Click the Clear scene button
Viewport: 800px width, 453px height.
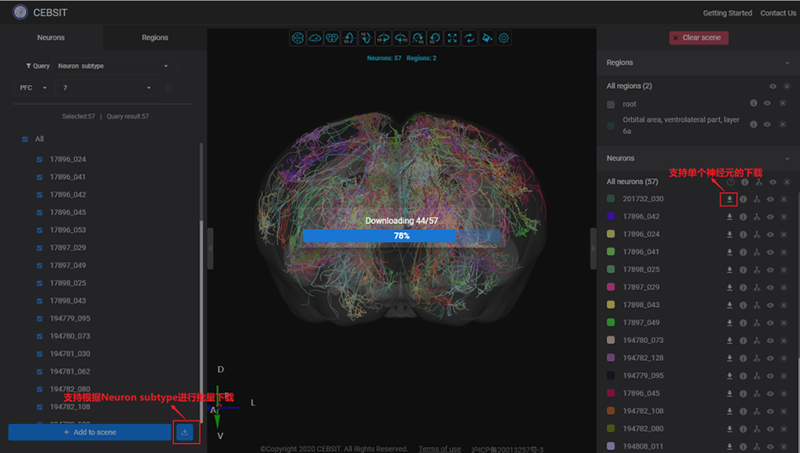699,38
